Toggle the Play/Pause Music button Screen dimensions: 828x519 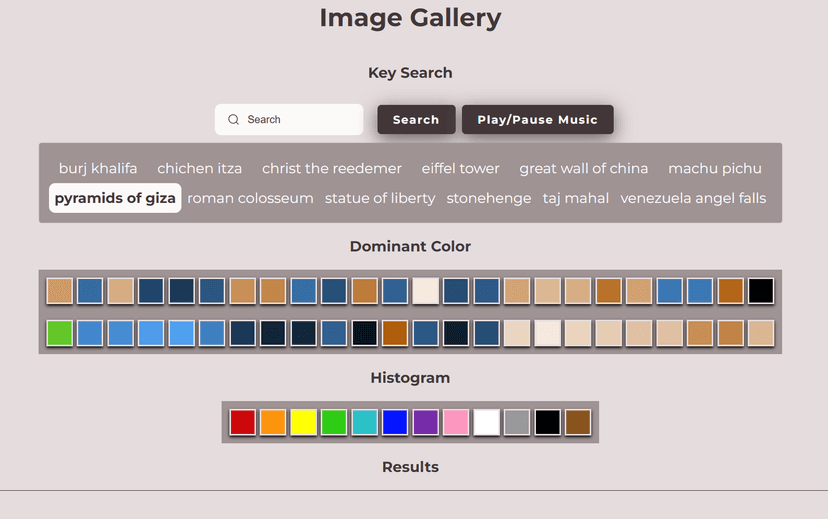(x=537, y=120)
